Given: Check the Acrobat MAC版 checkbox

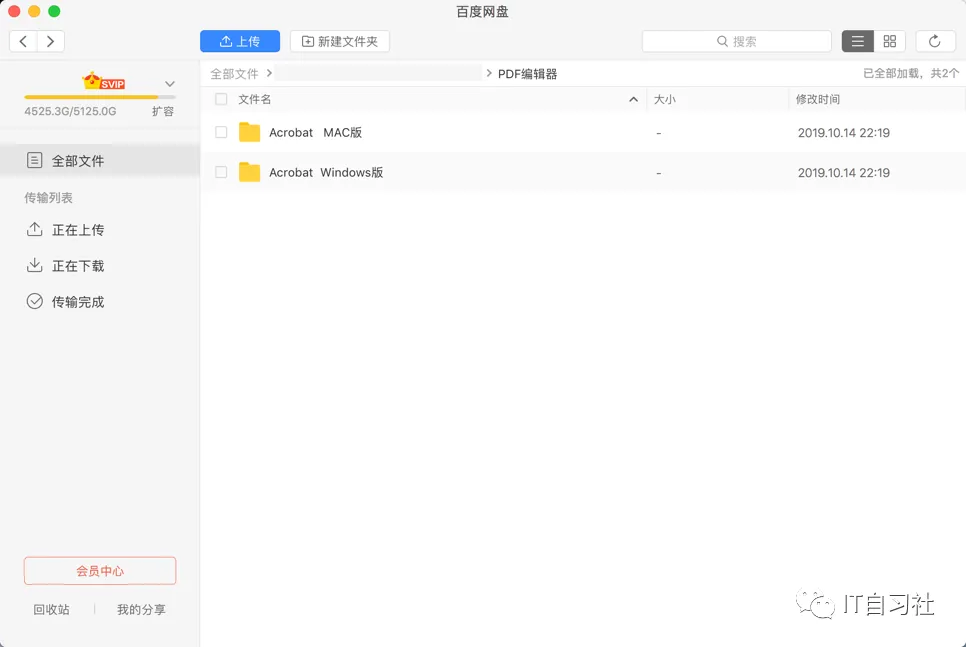Looking at the screenshot, I should click(221, 132).
